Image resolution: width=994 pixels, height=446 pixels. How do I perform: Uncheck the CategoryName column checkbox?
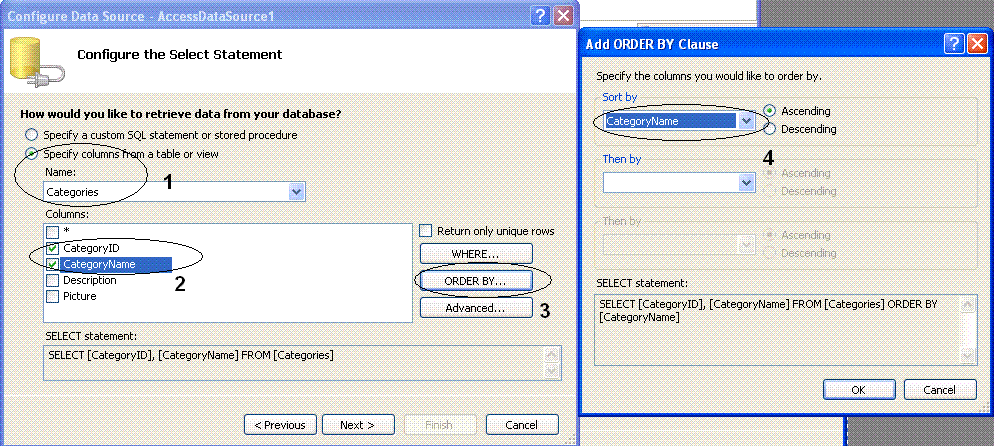click(x=53, y=264)
